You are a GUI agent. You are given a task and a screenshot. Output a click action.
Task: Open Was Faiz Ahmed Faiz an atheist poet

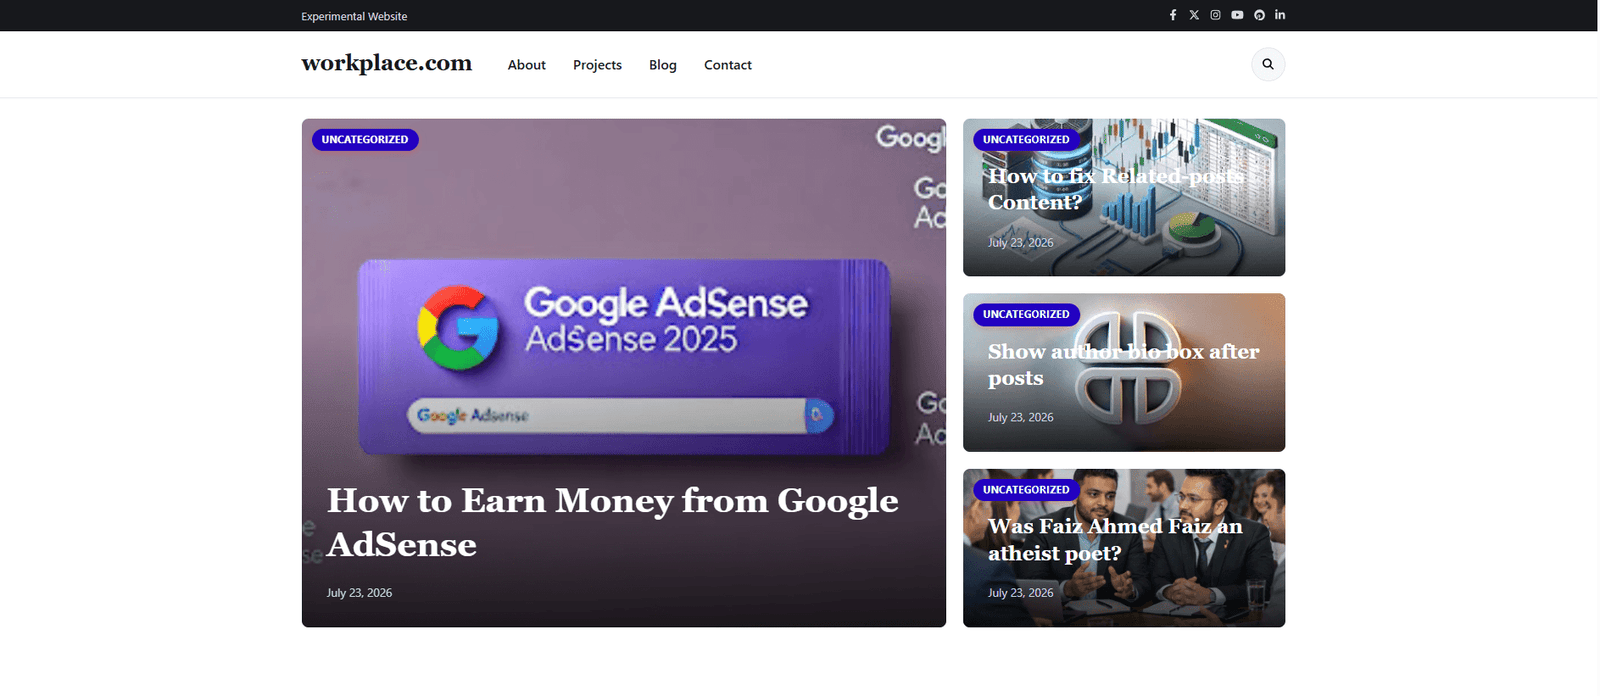click(x=1115, y=540)
